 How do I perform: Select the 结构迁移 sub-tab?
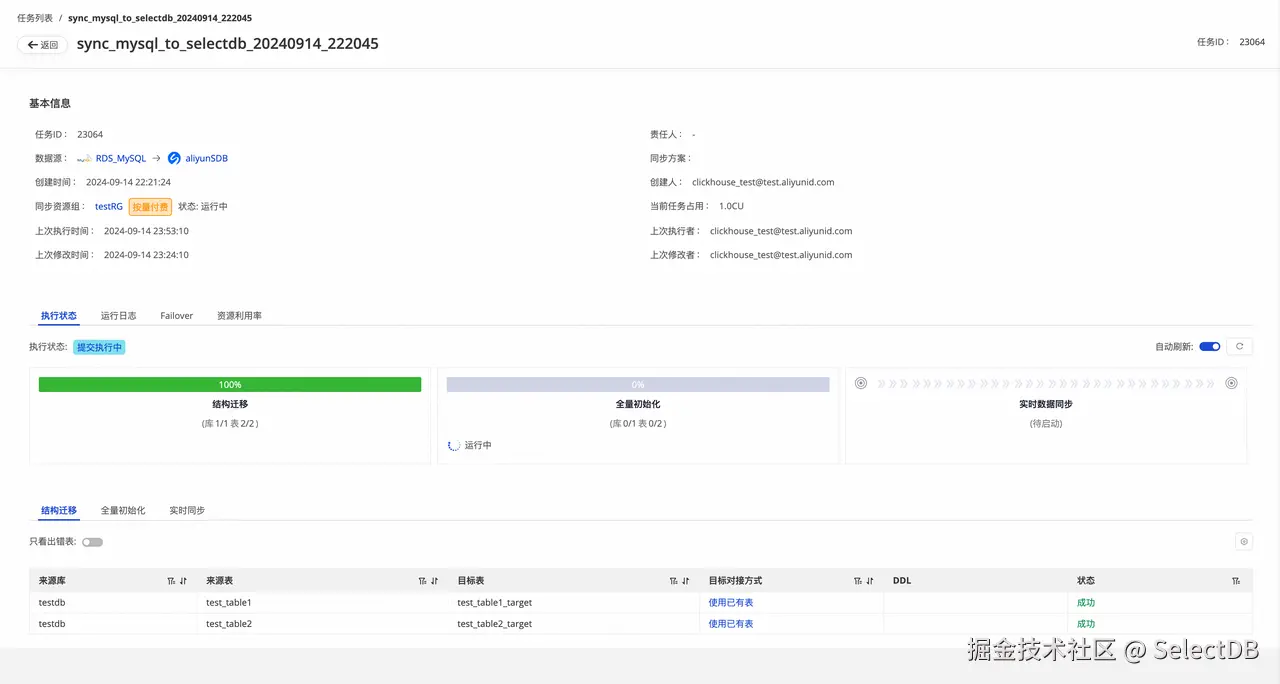59,510
